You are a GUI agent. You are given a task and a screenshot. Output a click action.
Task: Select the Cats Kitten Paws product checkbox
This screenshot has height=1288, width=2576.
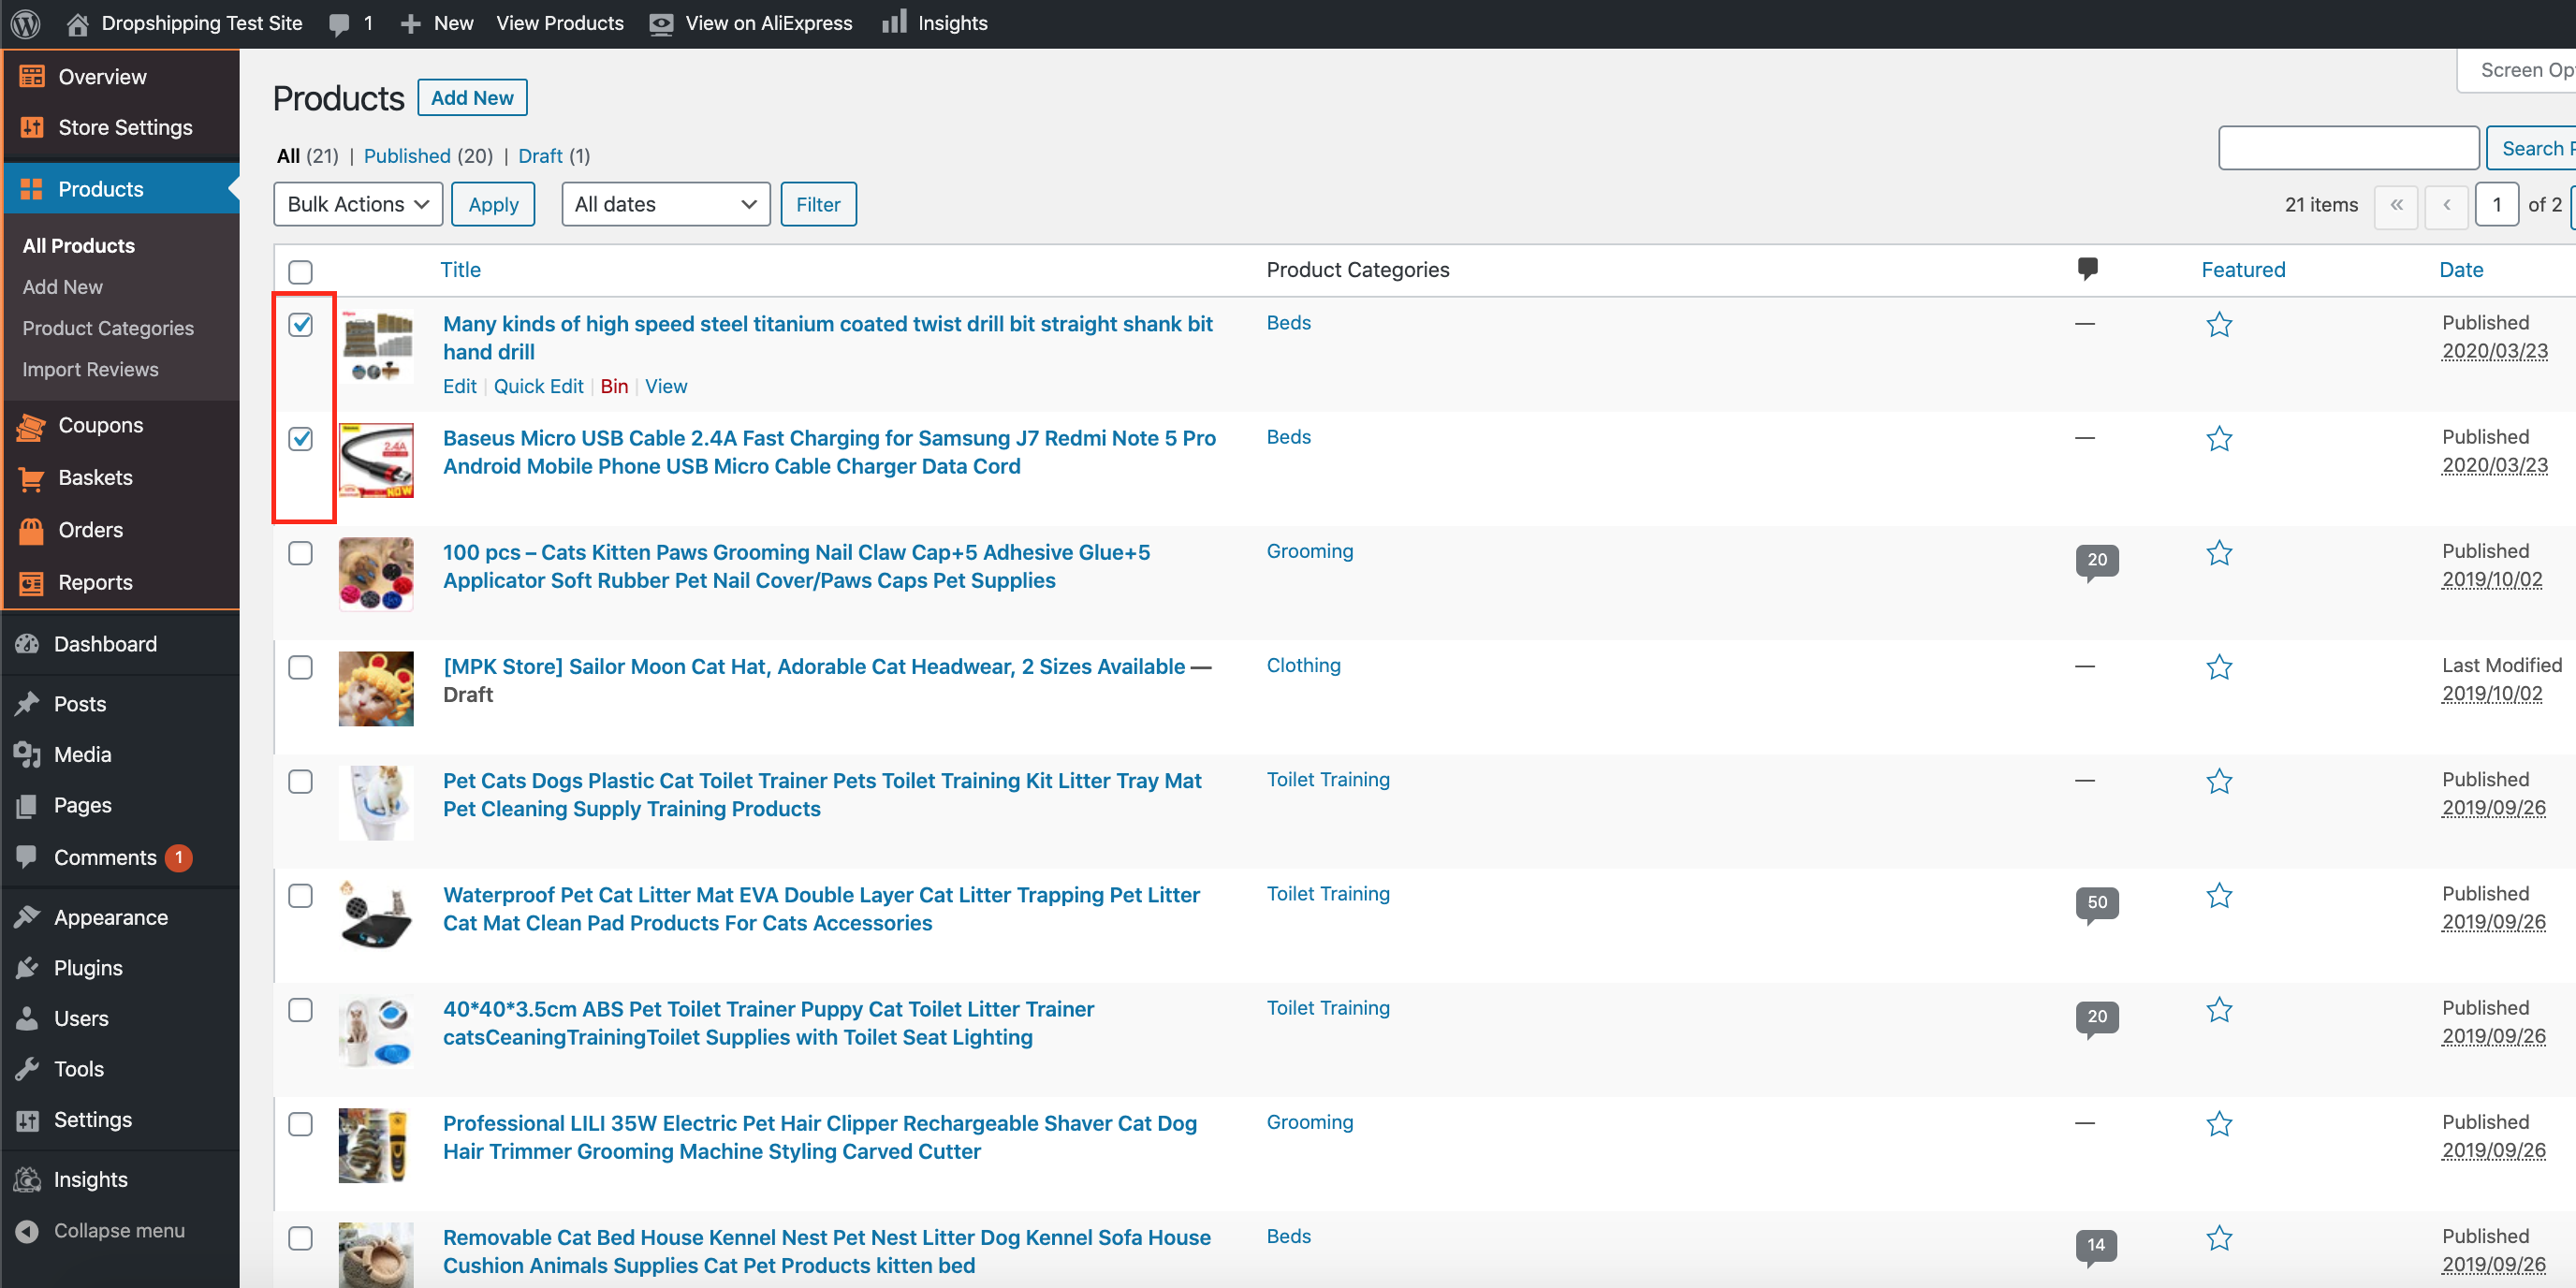click(x=300, y=553)
